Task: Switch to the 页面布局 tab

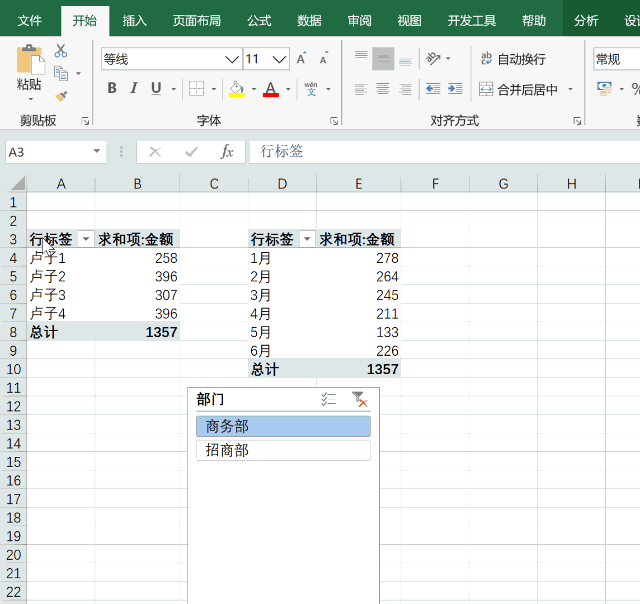Action: (x=196, y=20)
